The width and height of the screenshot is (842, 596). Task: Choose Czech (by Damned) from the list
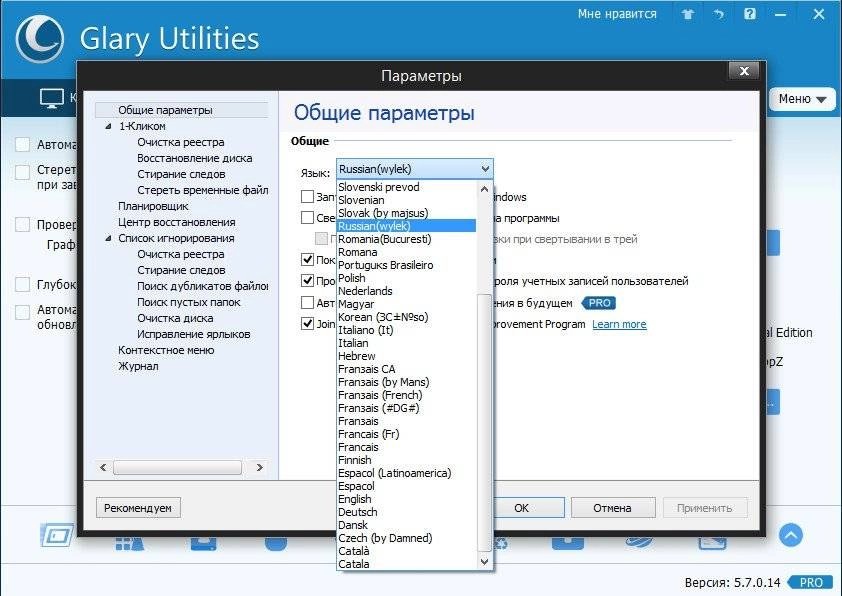[x=385, y=537]
